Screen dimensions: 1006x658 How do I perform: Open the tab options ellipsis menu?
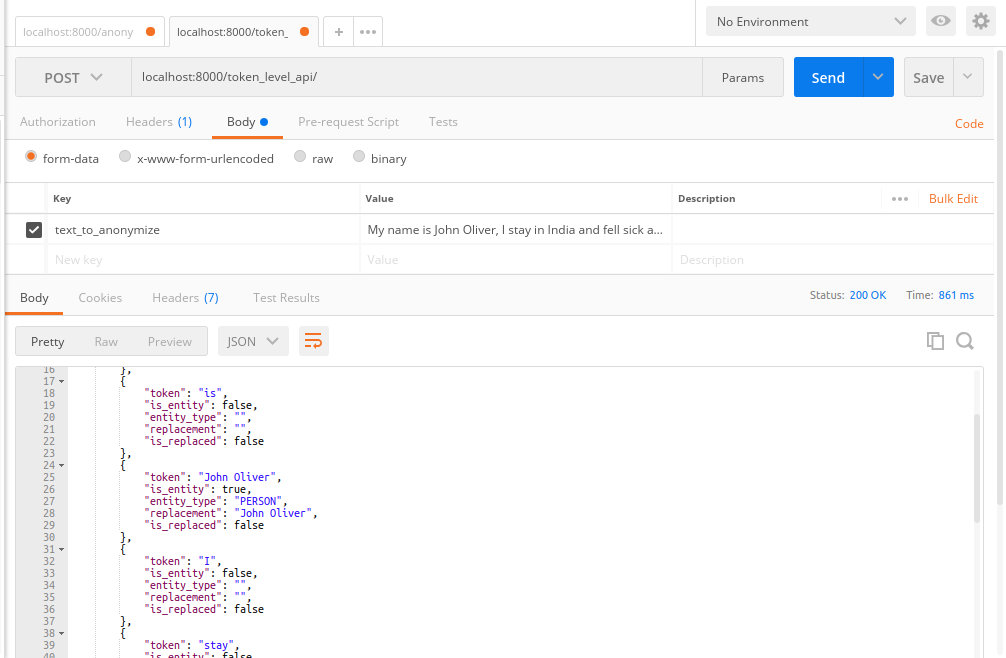click(368, 31)
